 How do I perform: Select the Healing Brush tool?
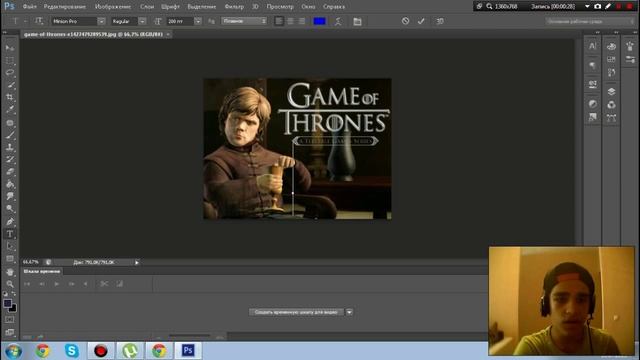pos(10,122)
